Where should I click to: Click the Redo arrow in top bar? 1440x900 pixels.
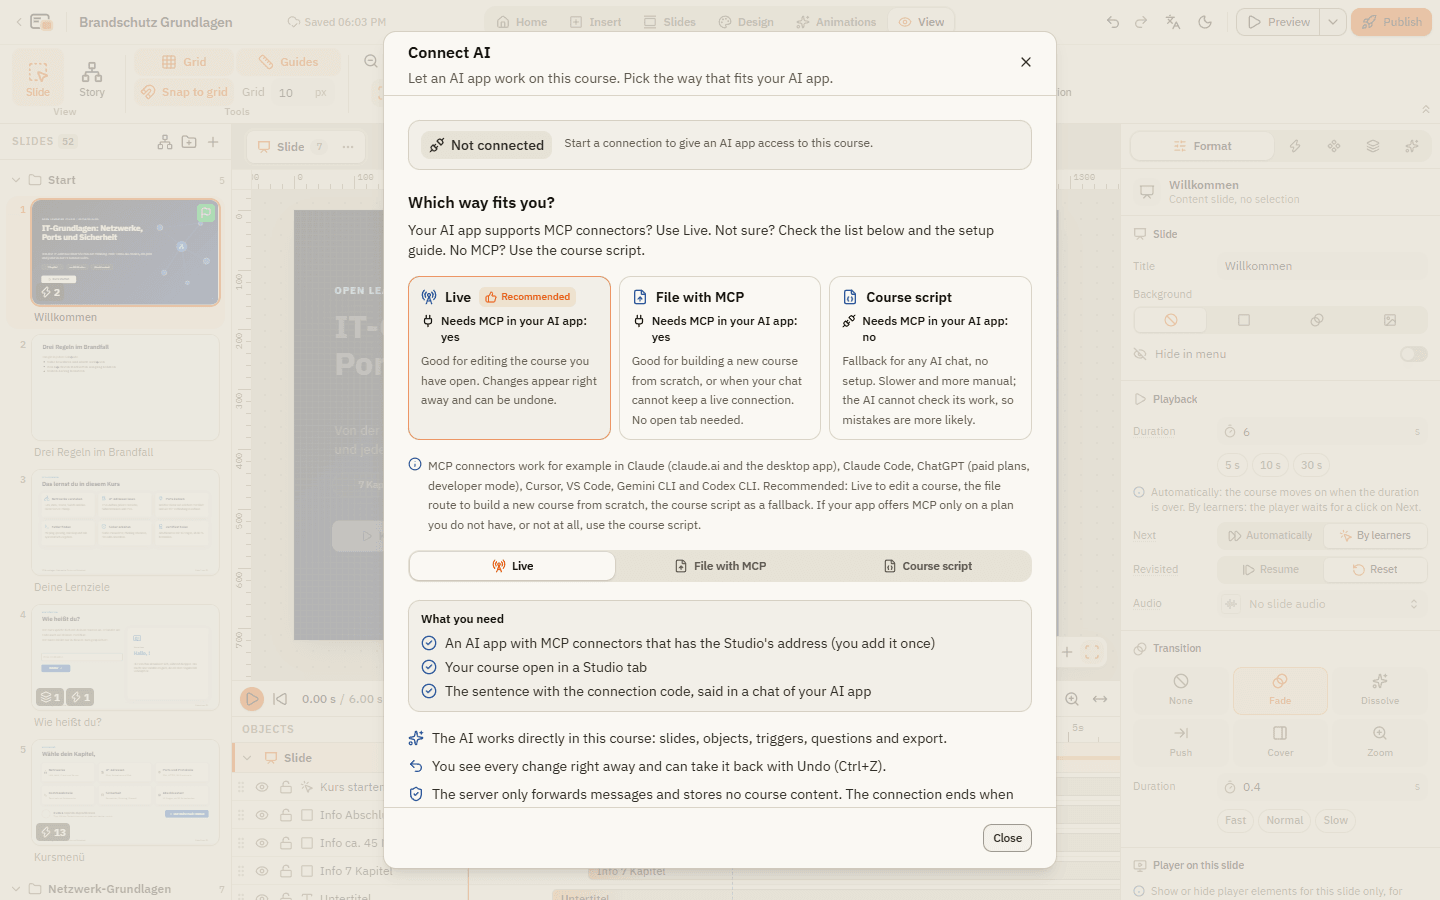[1141, 22]
